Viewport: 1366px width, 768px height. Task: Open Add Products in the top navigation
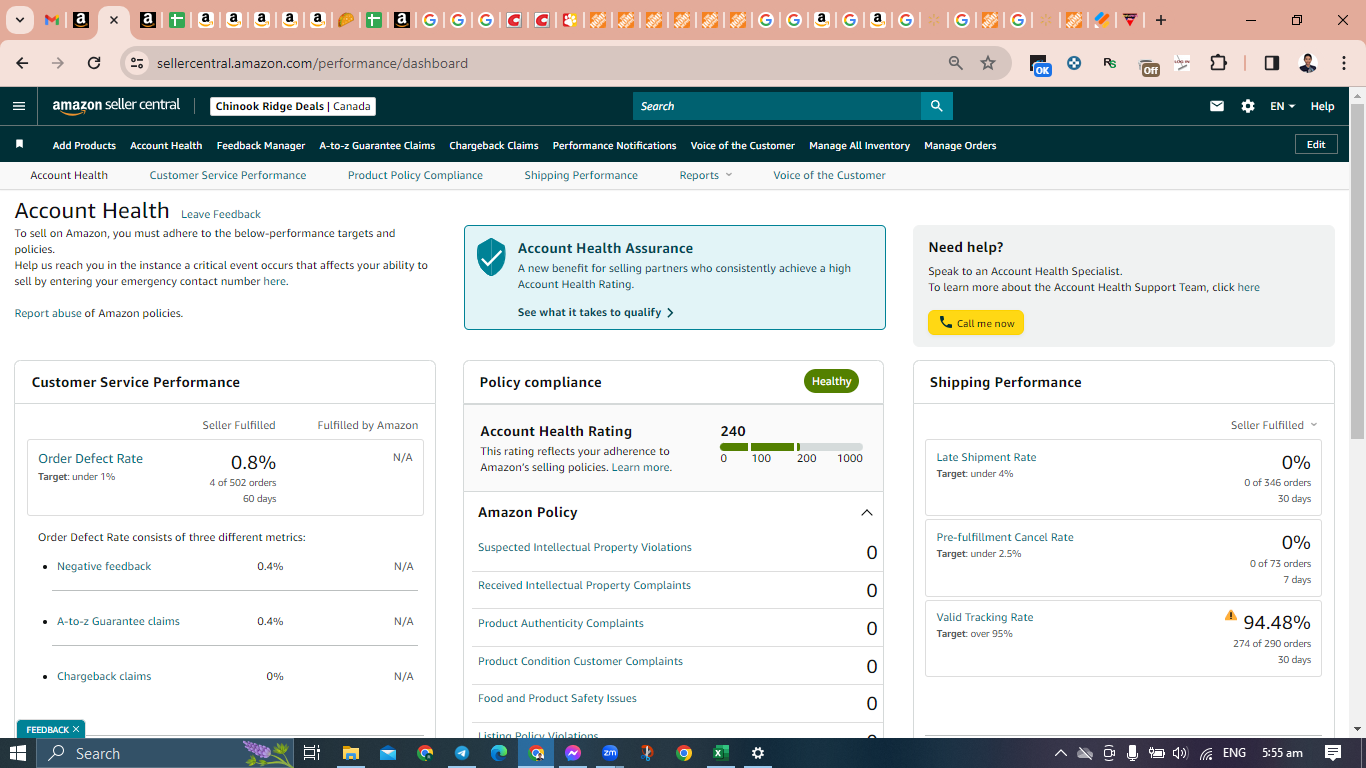[84, 145]
